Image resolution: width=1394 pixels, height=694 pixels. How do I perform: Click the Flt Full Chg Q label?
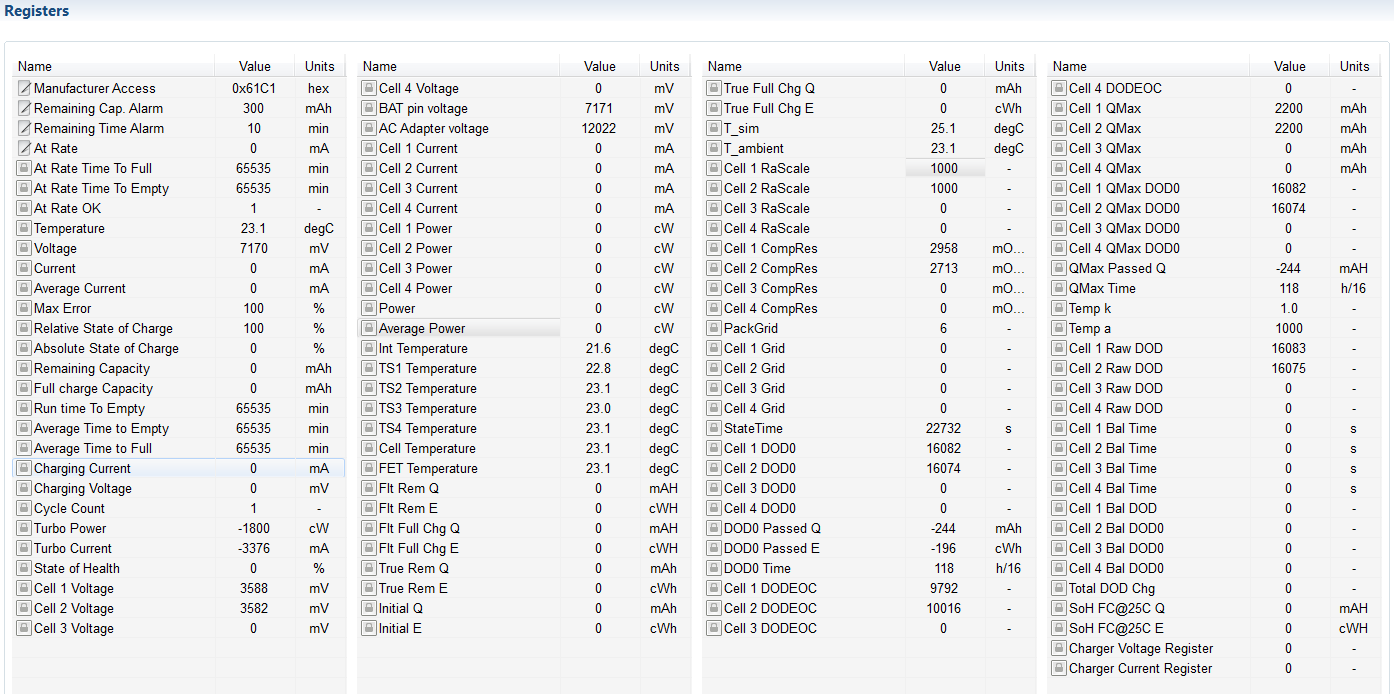[419, 528]
